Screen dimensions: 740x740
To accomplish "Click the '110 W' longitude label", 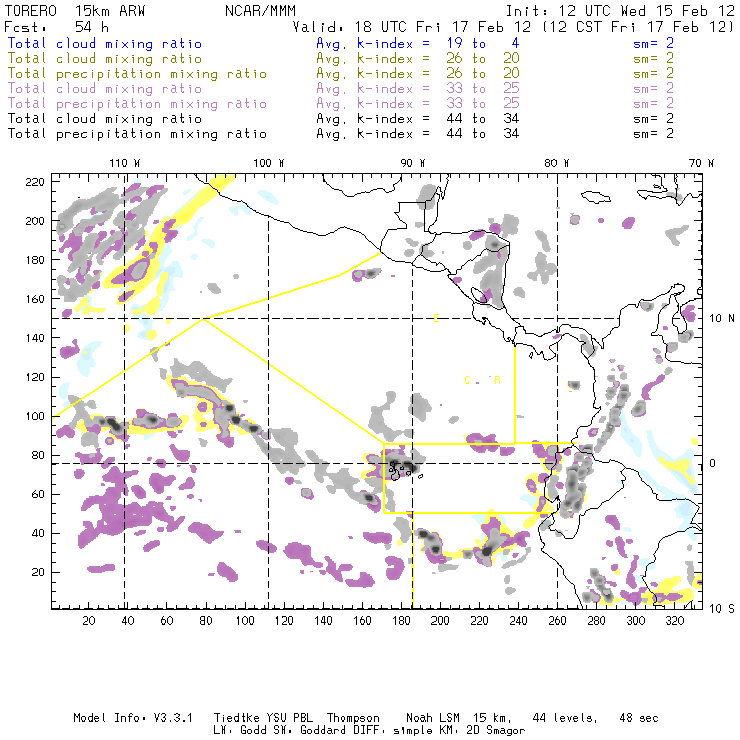I will coord(125,163).
